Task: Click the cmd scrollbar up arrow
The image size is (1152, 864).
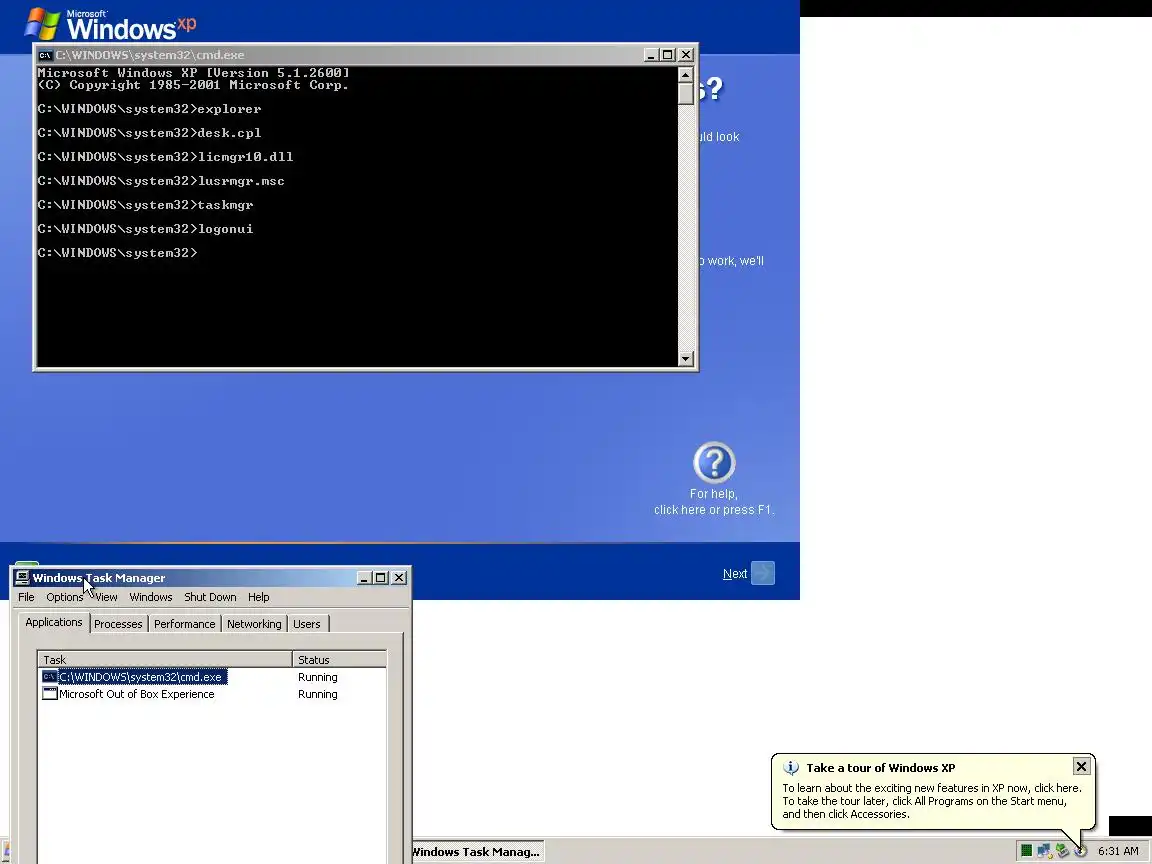Action: point(685,75)
